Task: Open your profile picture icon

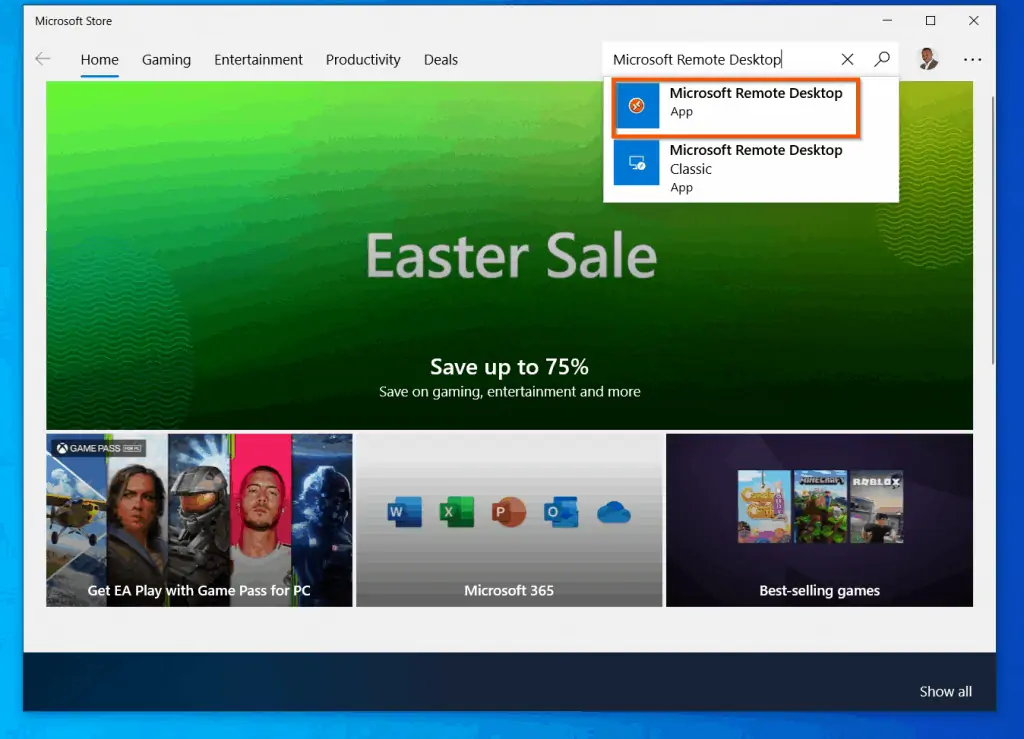Action: [928, 59]
